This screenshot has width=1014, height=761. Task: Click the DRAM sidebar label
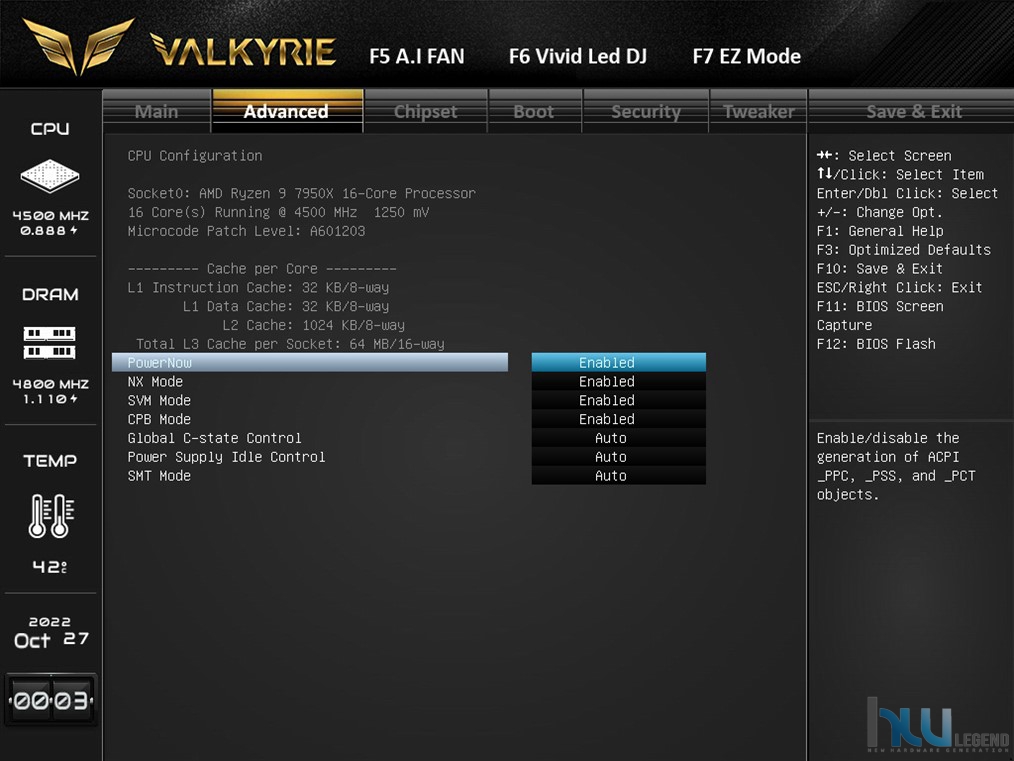tap(50, 294)
